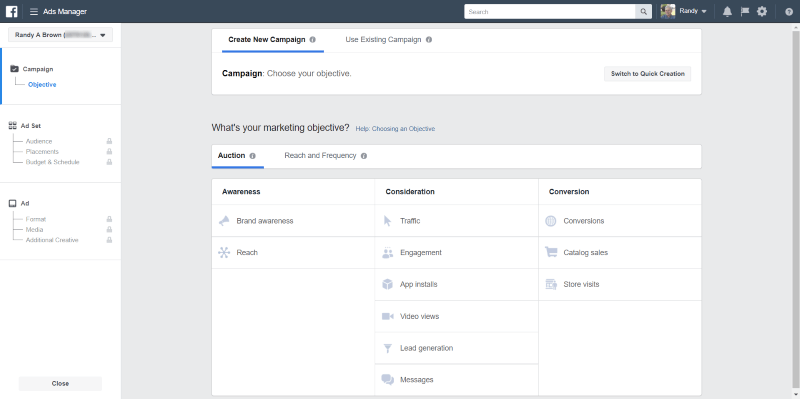Screen dimensions: 800x399
Task: Pick the Catalog sales objective
Action: (x=620, y=253)
